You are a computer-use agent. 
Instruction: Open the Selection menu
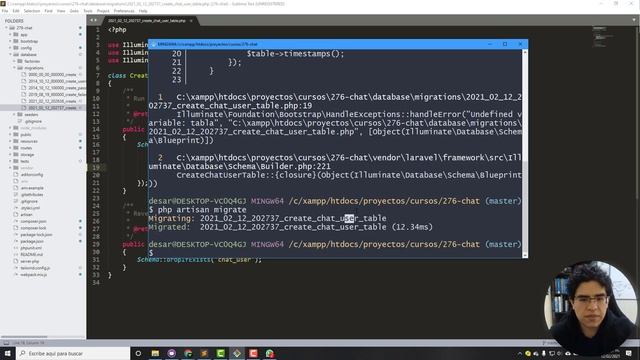[x=32, y=11]
